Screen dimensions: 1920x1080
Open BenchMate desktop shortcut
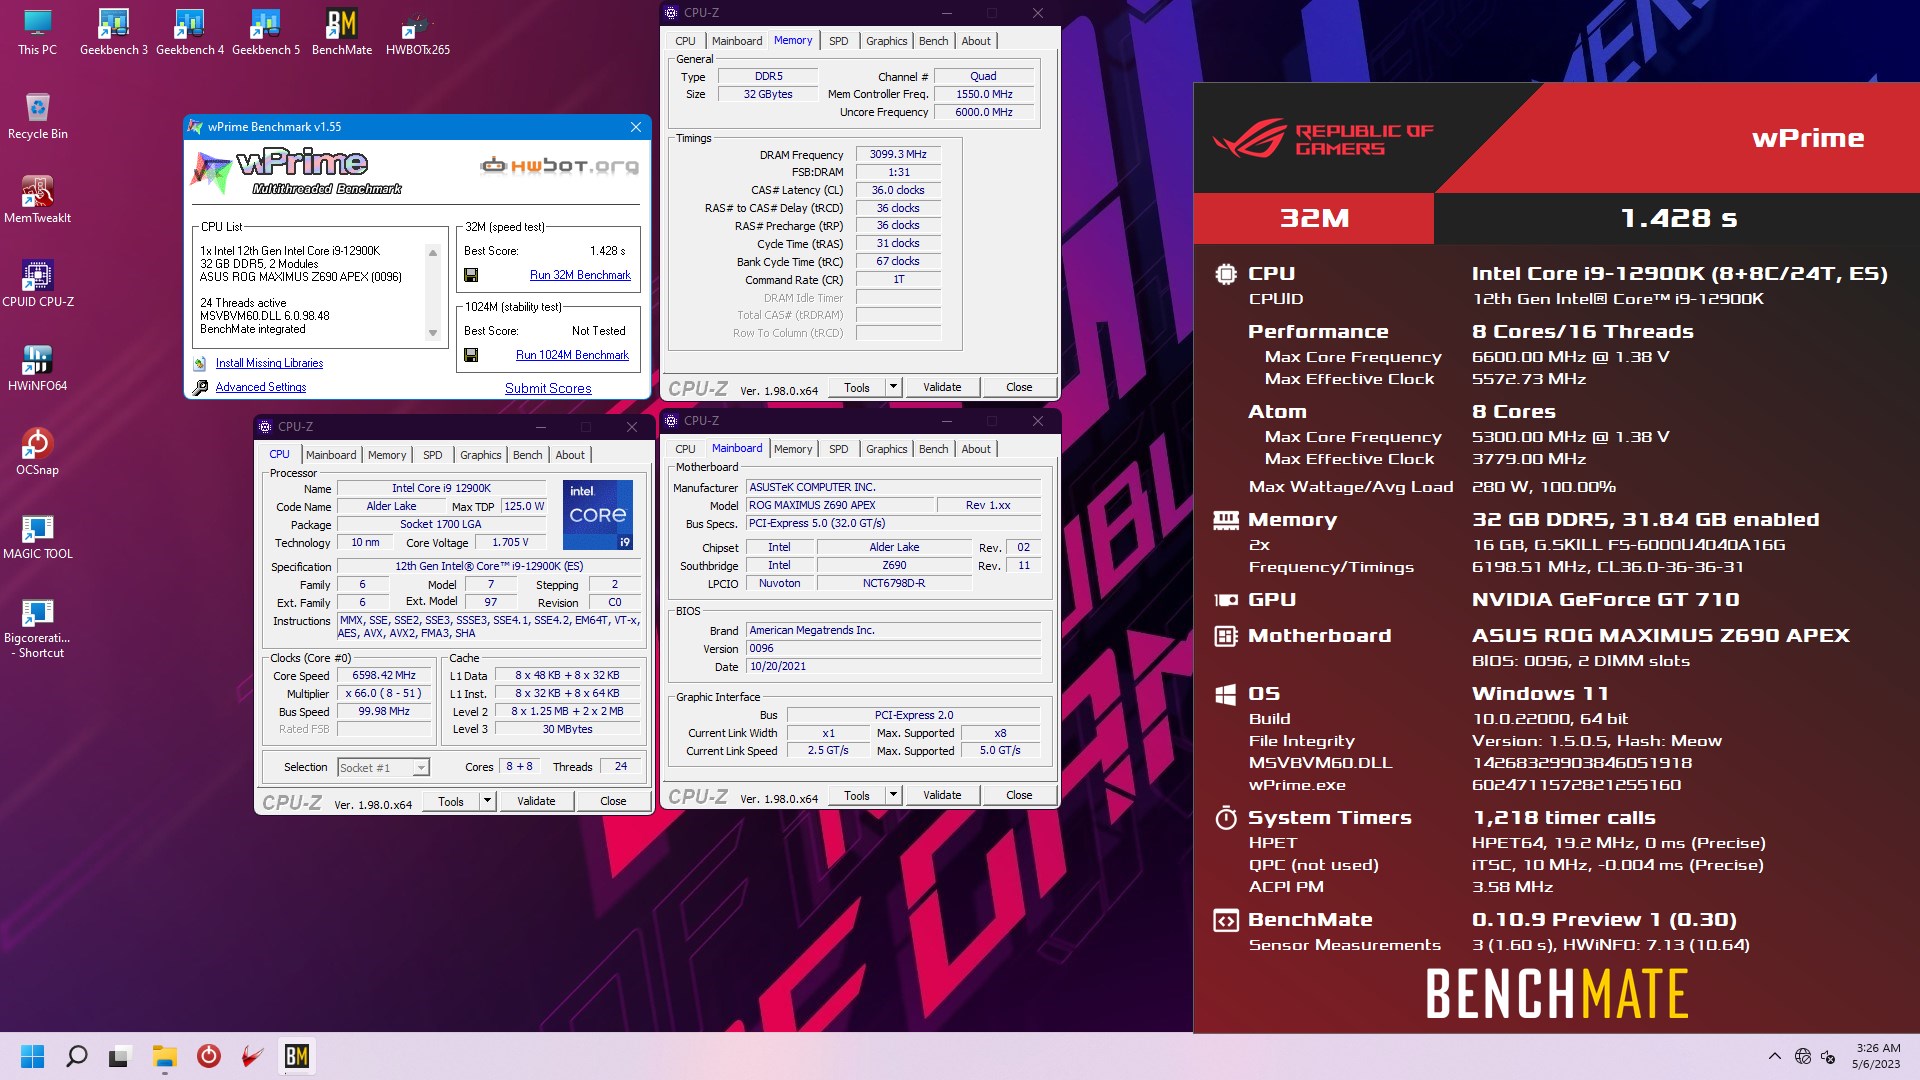click(341, 32)
